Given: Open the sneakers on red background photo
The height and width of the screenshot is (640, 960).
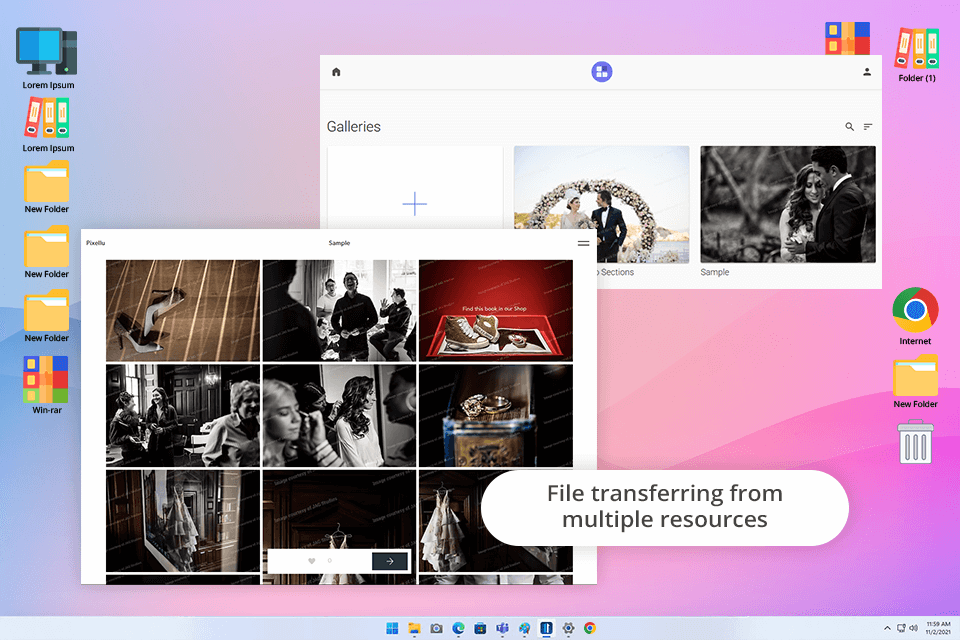Looking at the screenshot, I should click(x=496, y=311).
